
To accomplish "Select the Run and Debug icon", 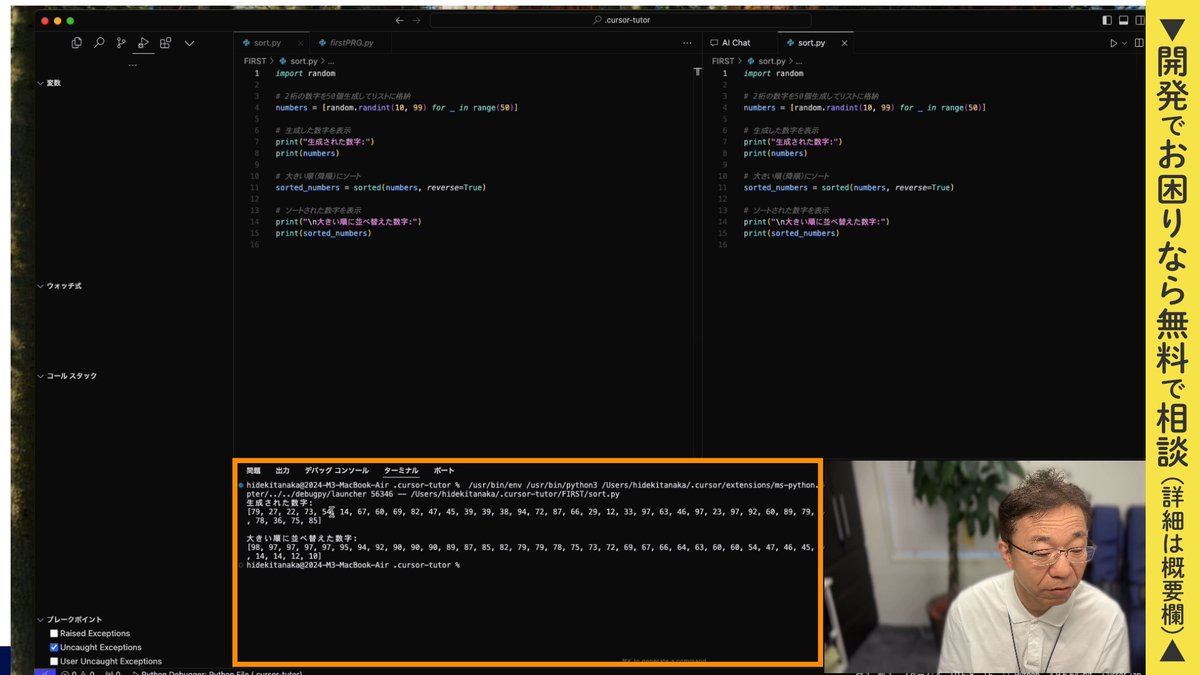I will pos(144,43).
